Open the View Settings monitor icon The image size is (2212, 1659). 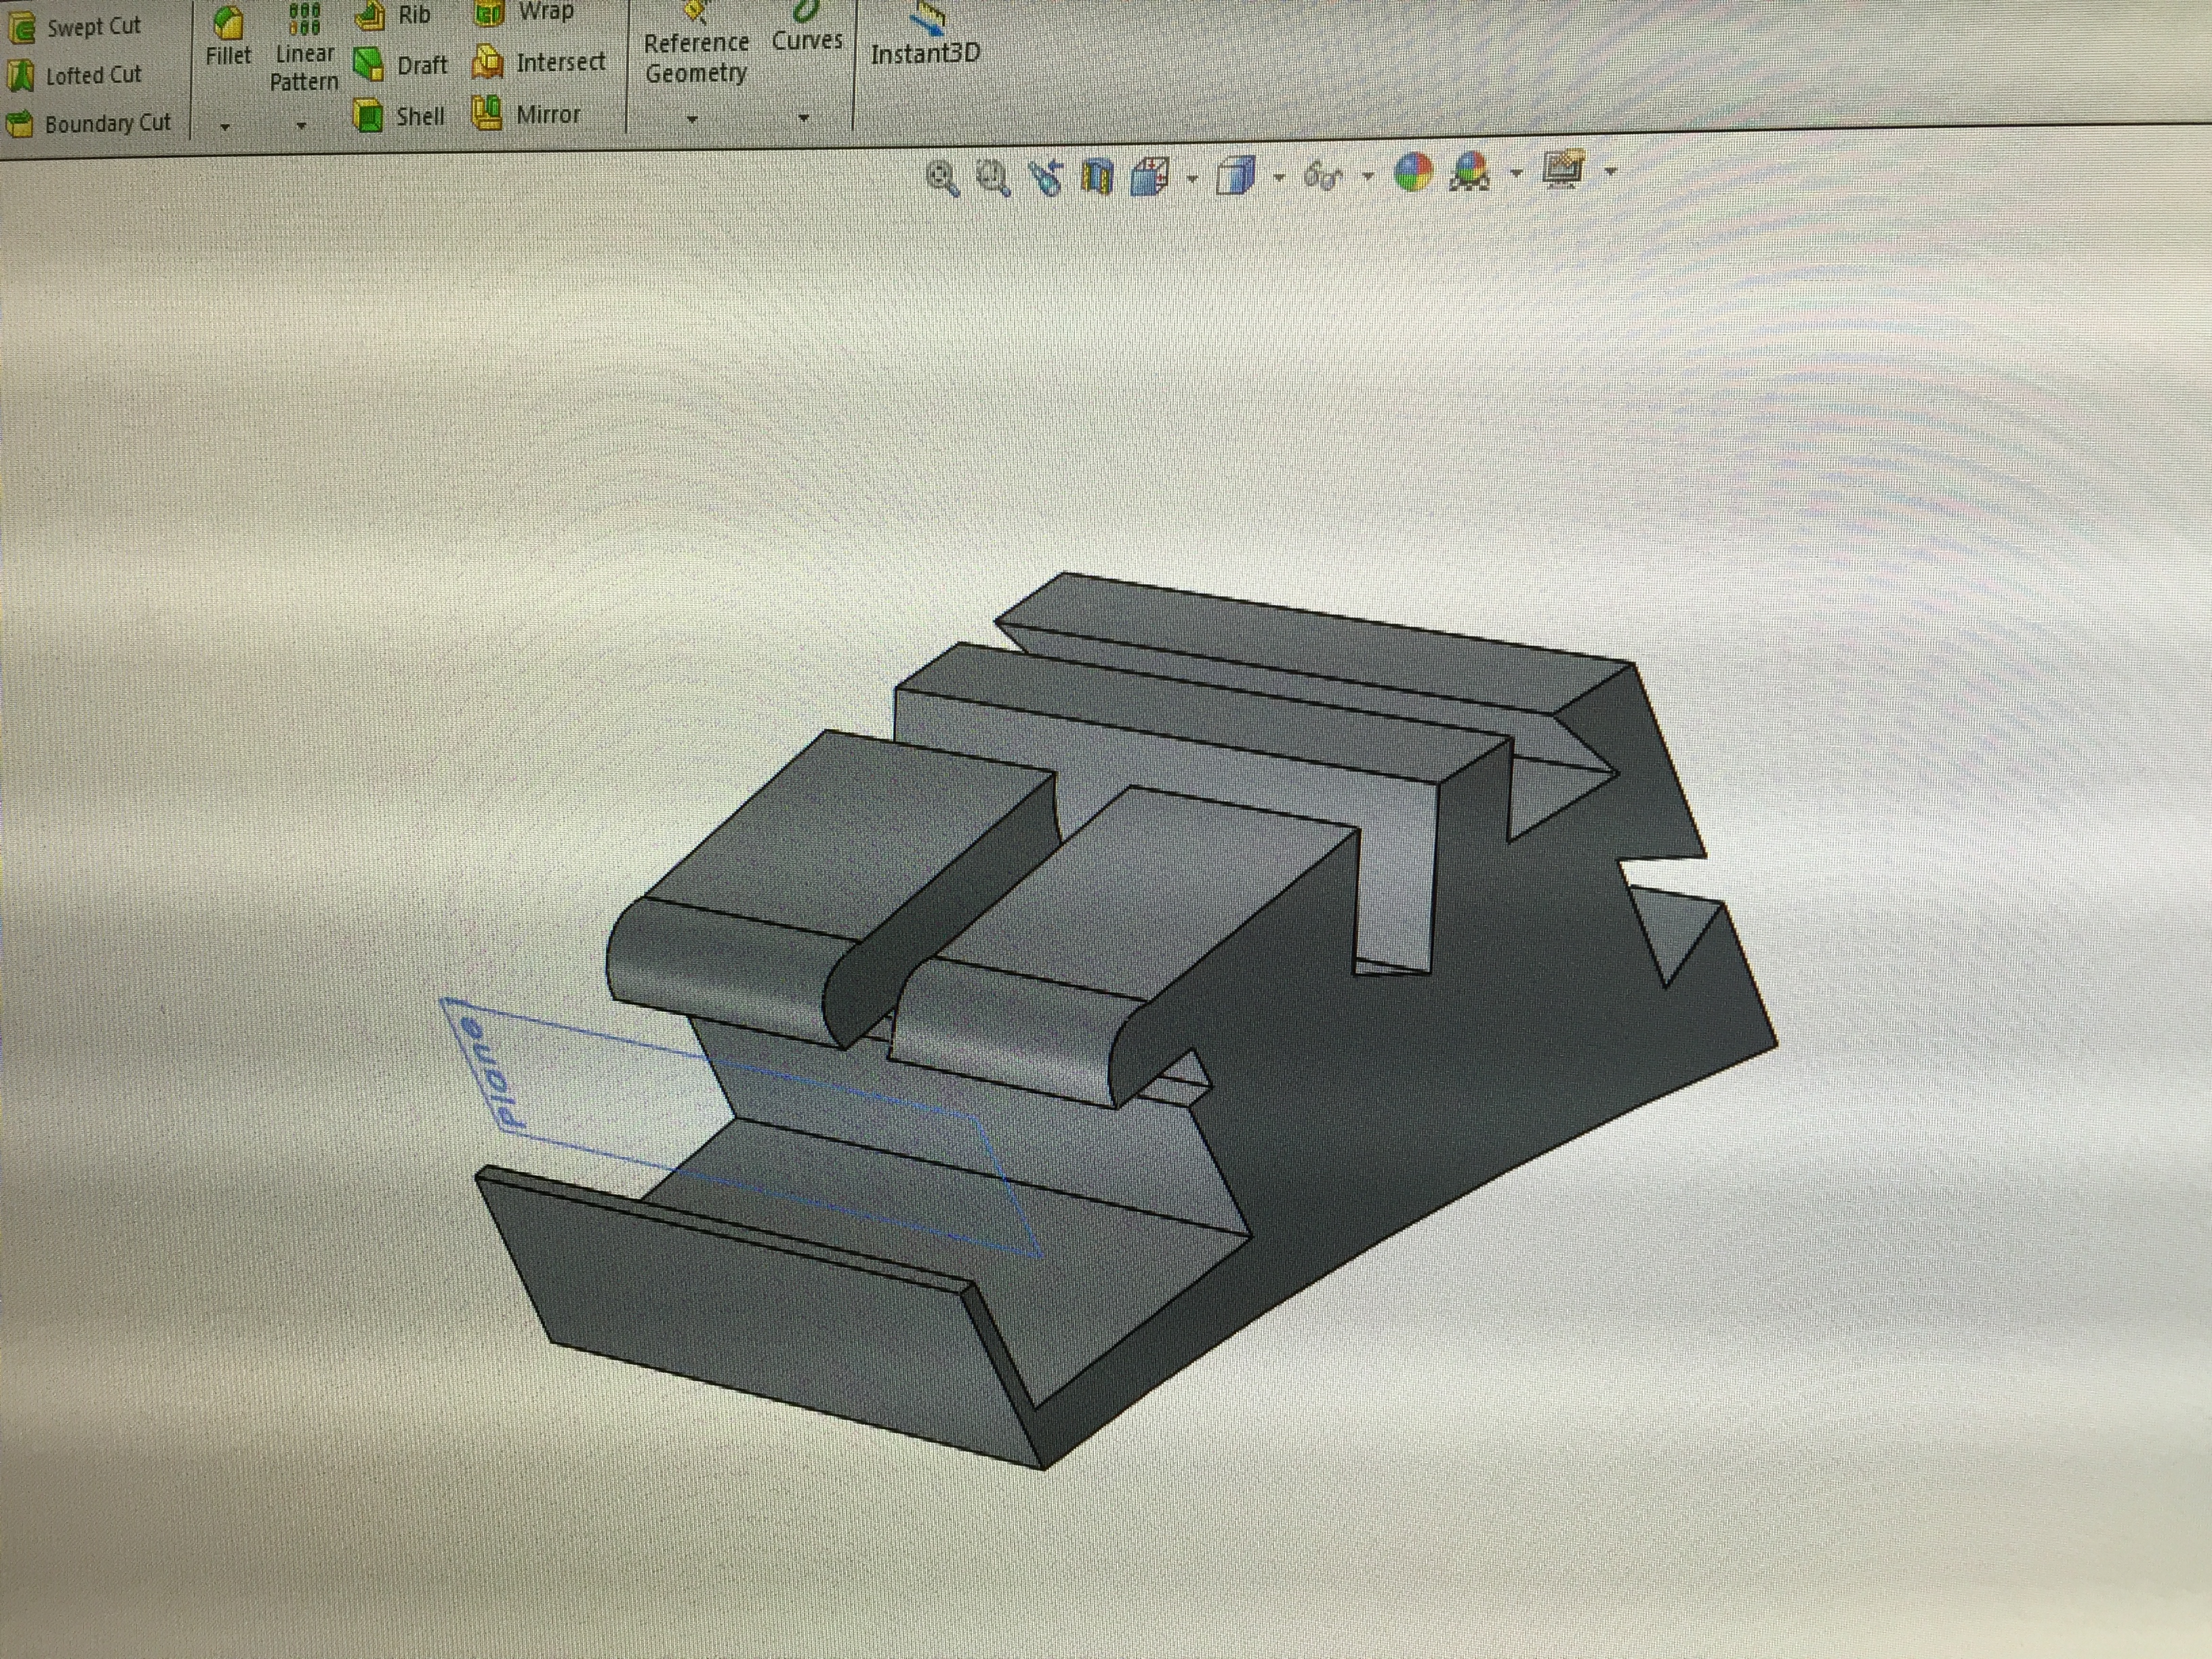point(1564,170)
